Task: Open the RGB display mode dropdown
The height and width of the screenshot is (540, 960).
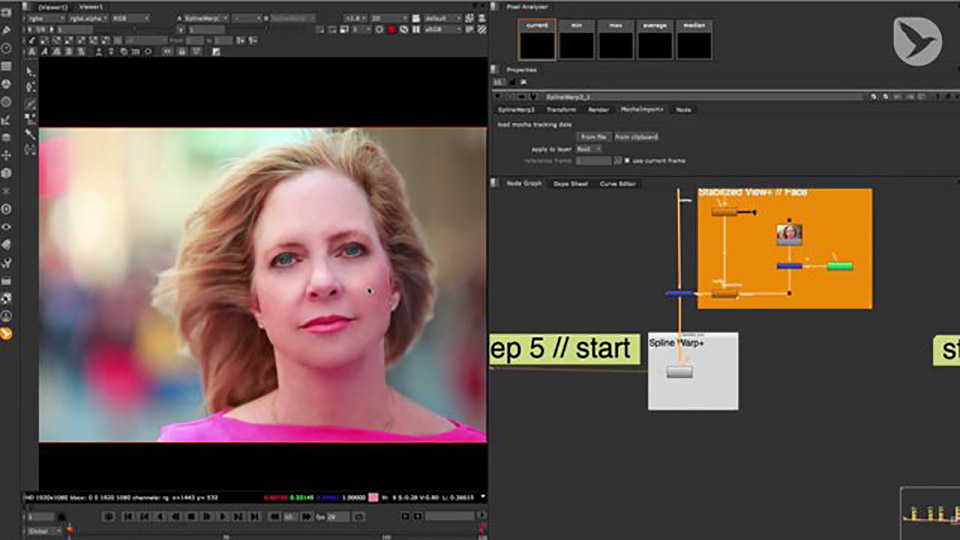Action: coord(130,18)
